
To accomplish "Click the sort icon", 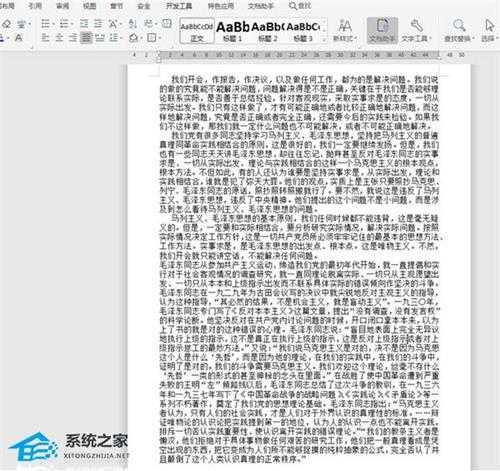I will click(133, 23).
